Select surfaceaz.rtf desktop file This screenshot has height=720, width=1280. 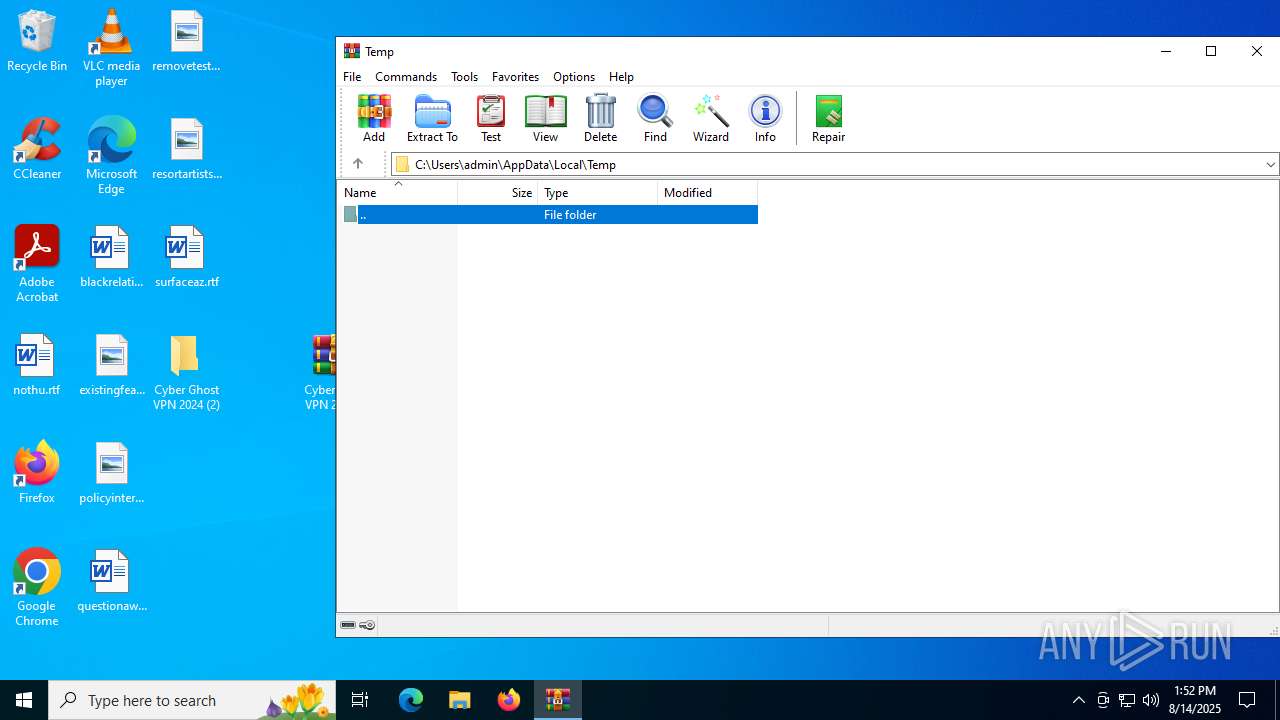[x=186, y=257]
